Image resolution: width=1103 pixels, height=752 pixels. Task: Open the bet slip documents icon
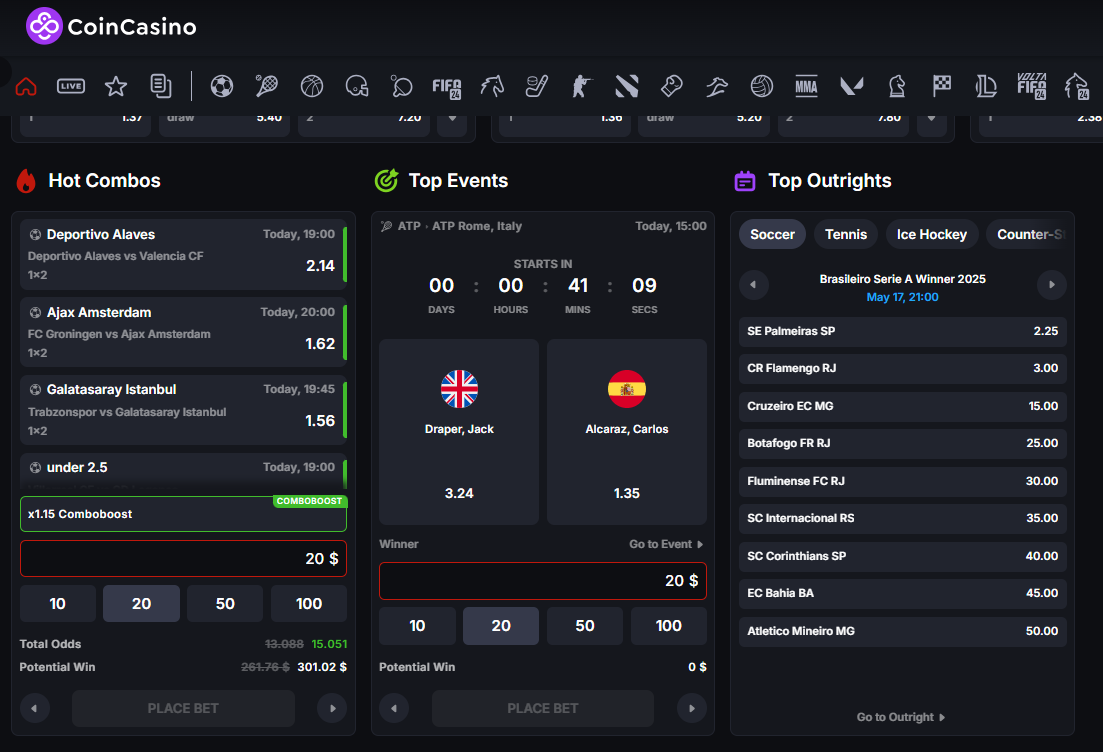[x=161, y=87]
